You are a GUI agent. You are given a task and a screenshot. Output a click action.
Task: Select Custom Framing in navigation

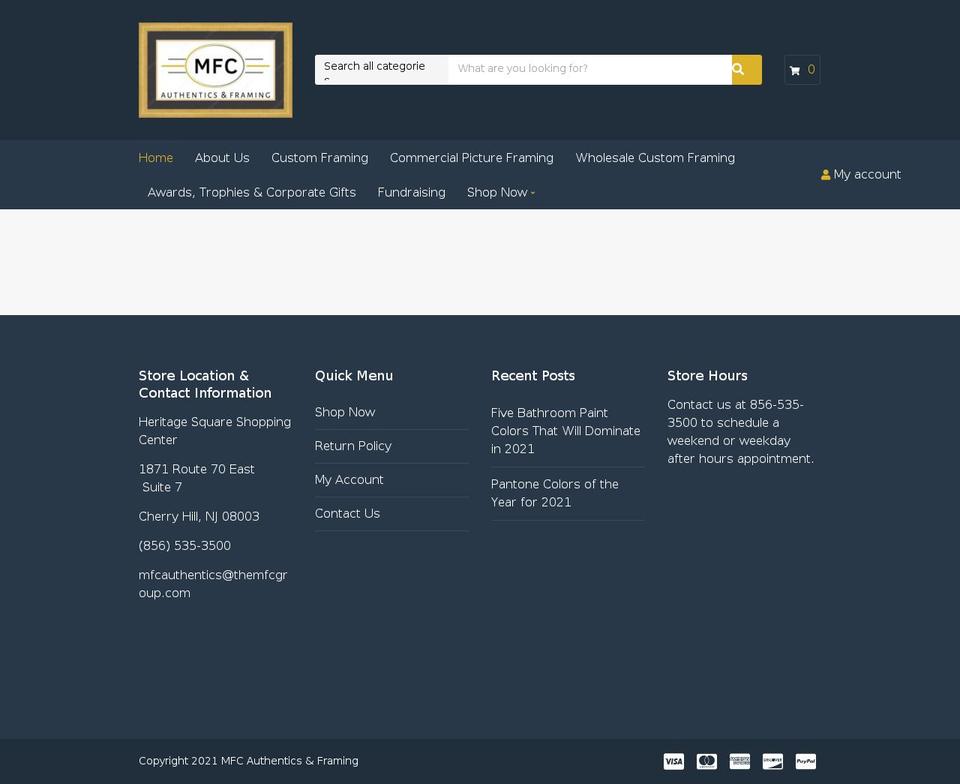320,158
